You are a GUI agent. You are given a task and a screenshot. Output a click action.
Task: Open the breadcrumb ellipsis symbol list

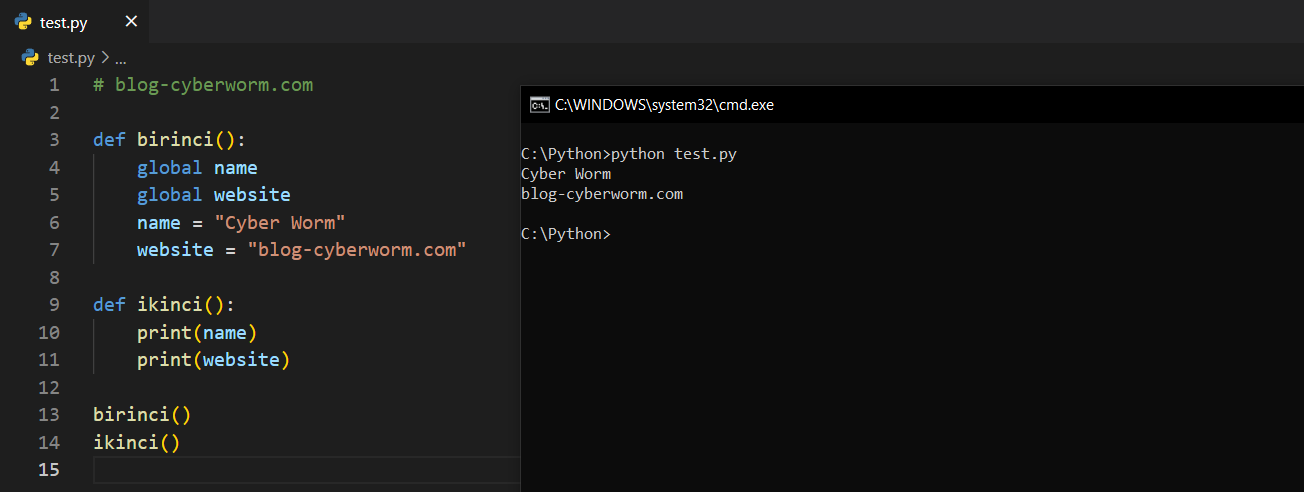click(120, 58)
